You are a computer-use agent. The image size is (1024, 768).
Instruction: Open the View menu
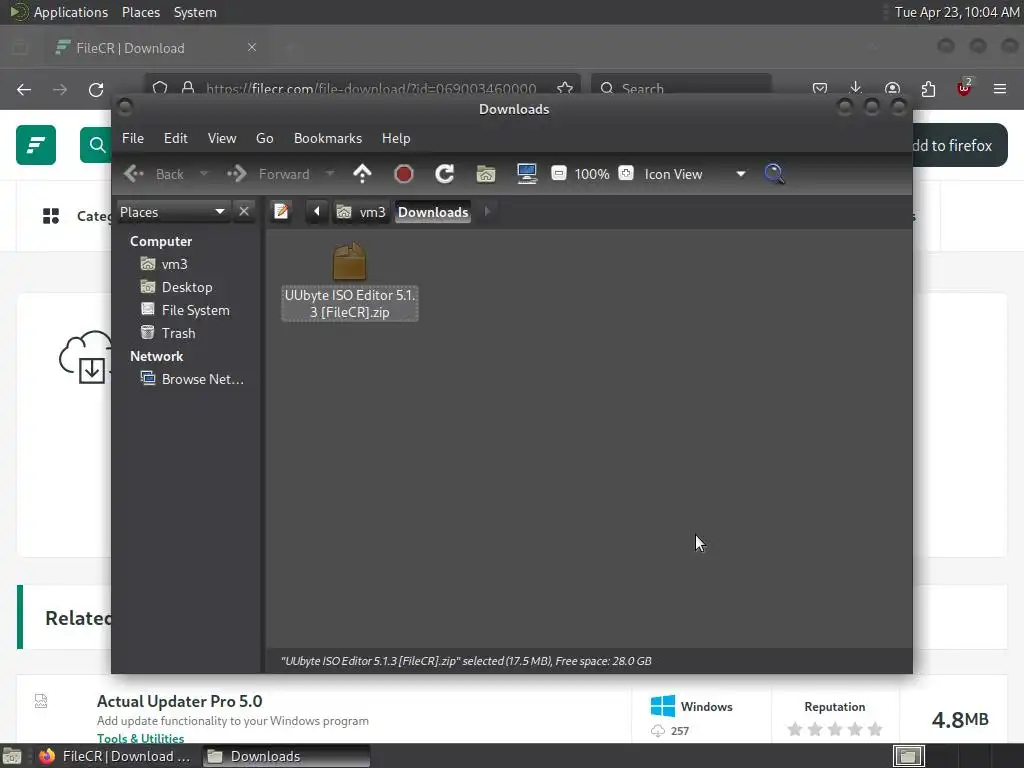click(222, 138)
